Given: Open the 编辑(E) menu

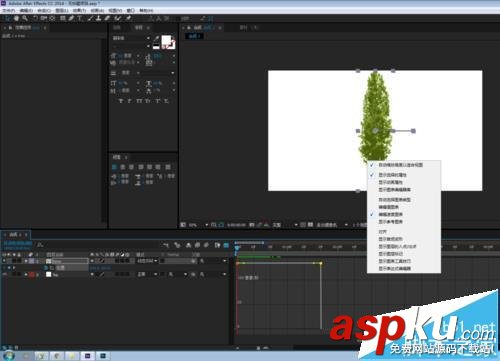Looking at the screenshot, I should [26, 11].
